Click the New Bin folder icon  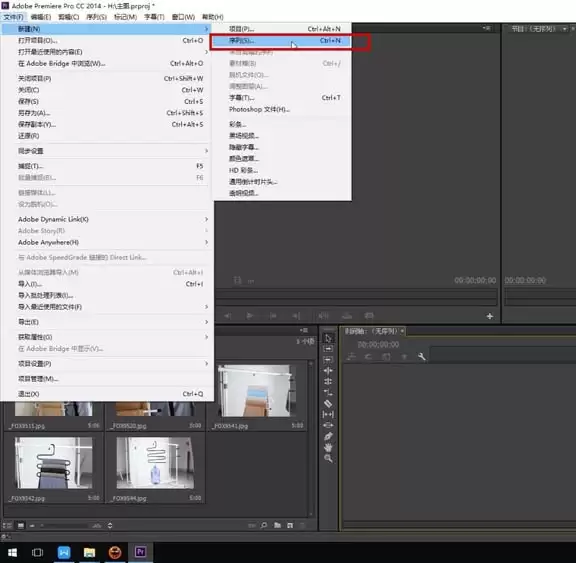click(x=277, y=526)
